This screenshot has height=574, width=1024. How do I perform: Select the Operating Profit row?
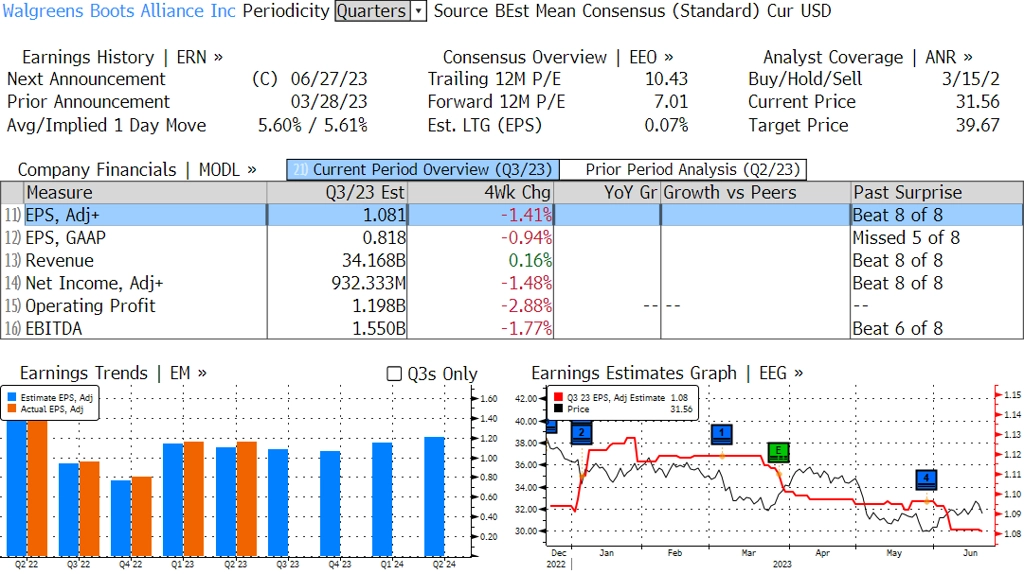[512, 306]
